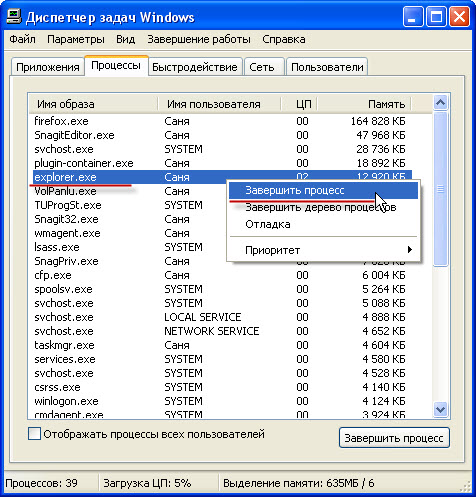Click the 47 968 КБ memory value

tap(381, 135)
